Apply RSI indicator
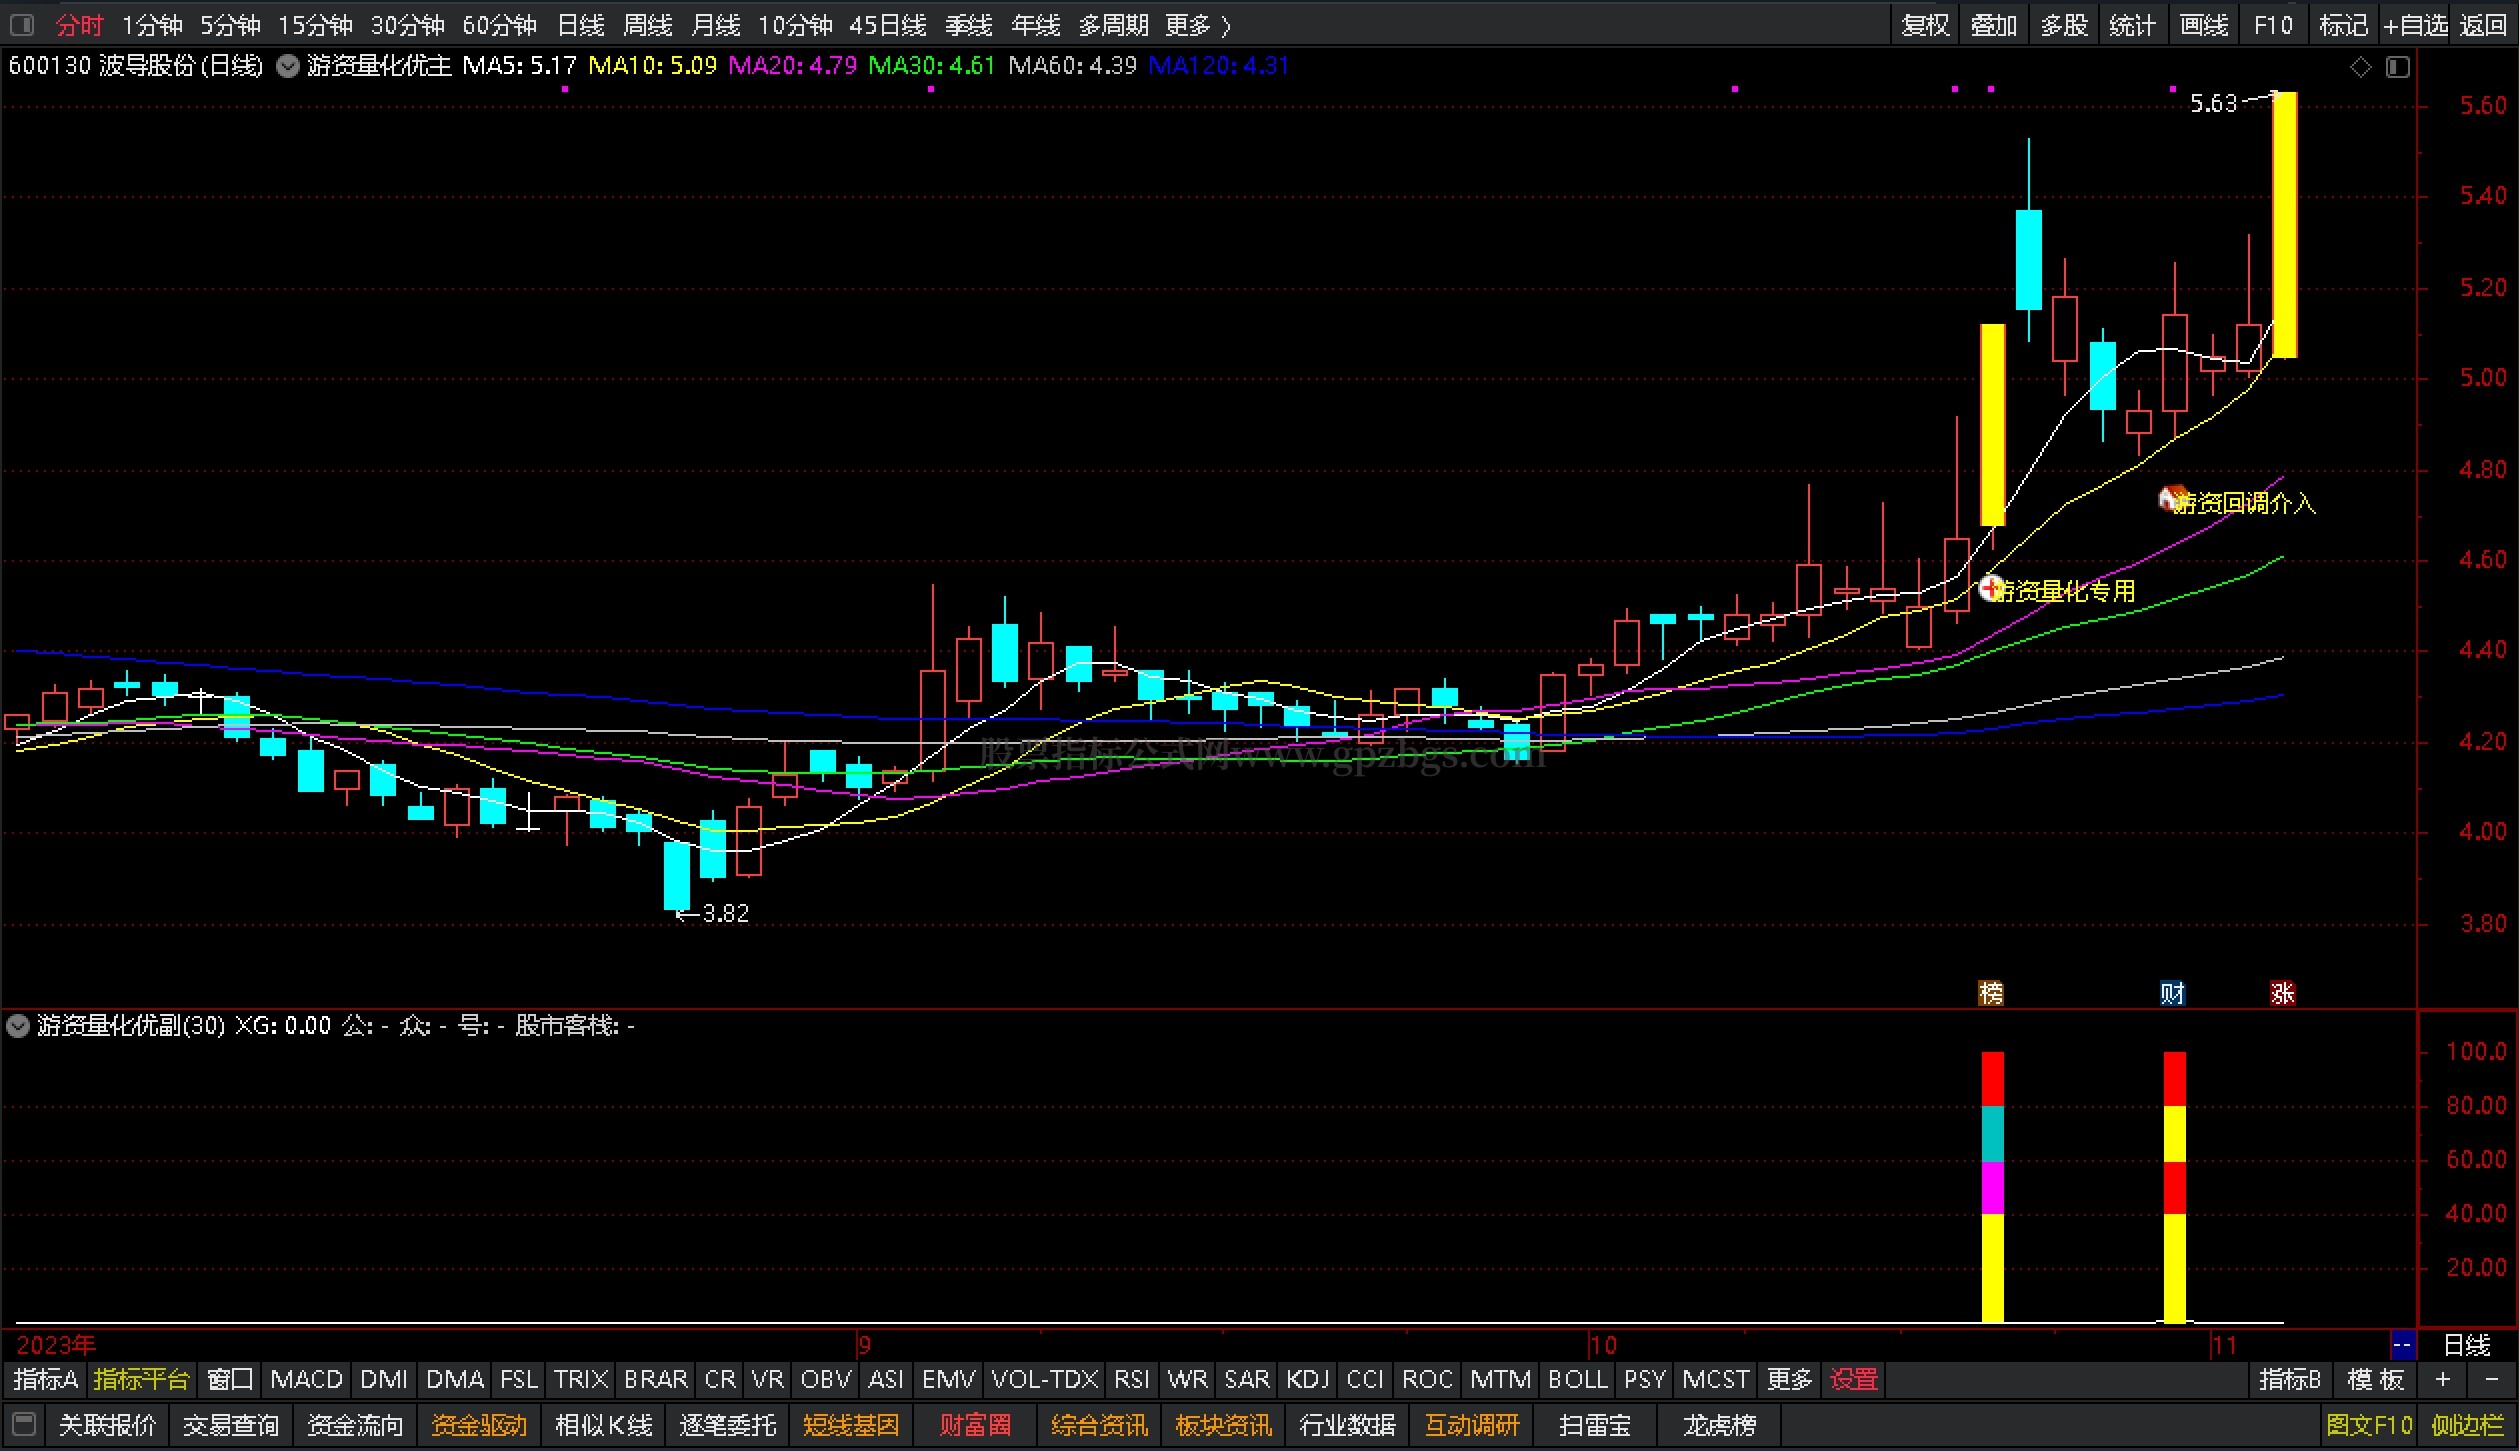 (1131, 1380)
